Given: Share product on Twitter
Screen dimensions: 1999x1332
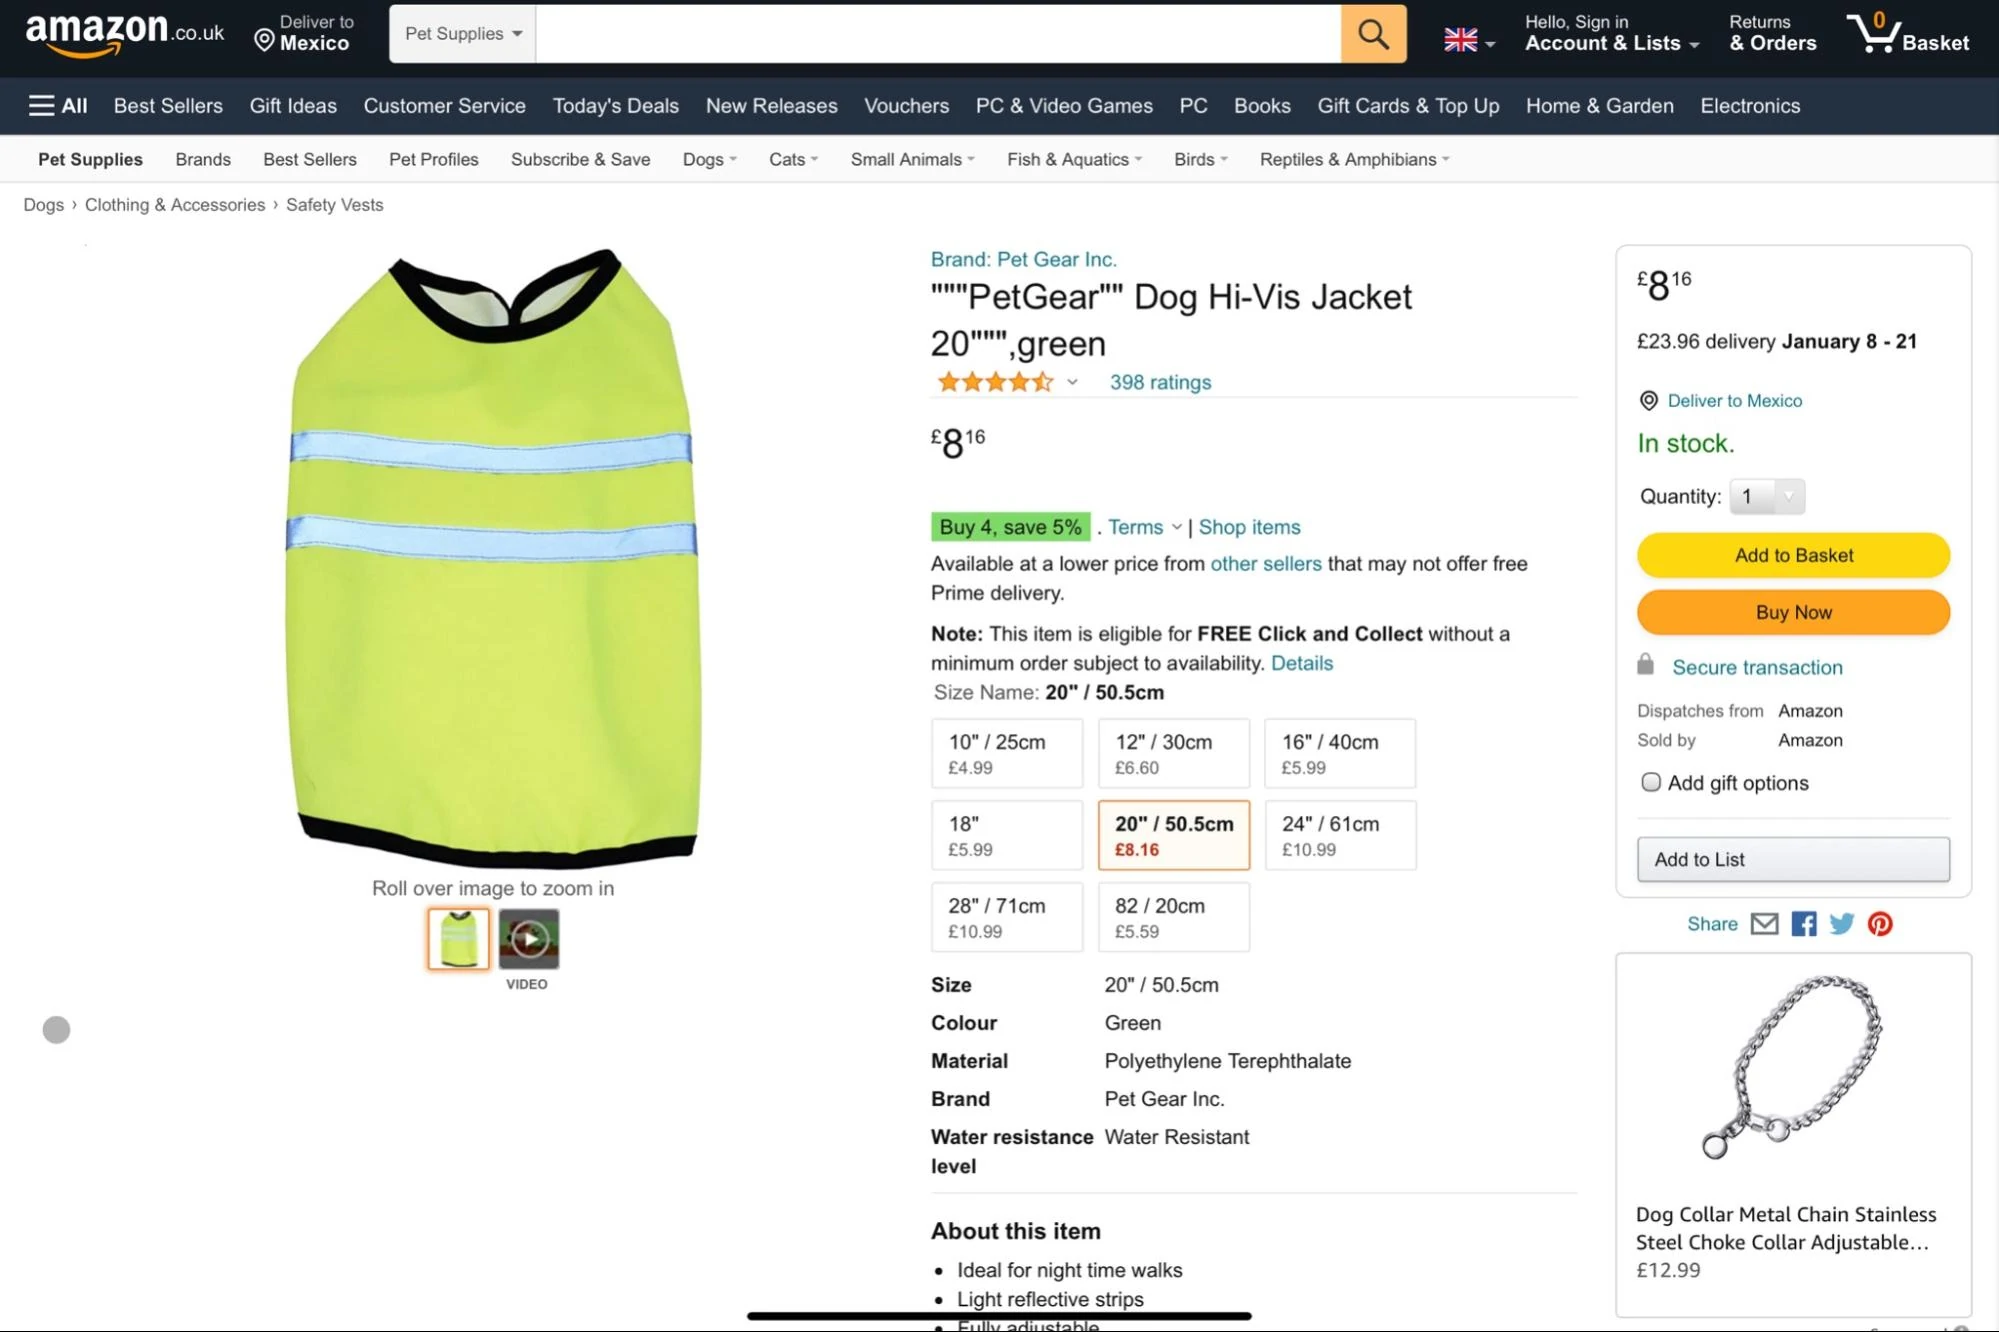Looking at the screenshot, I should click(1841, 924).
